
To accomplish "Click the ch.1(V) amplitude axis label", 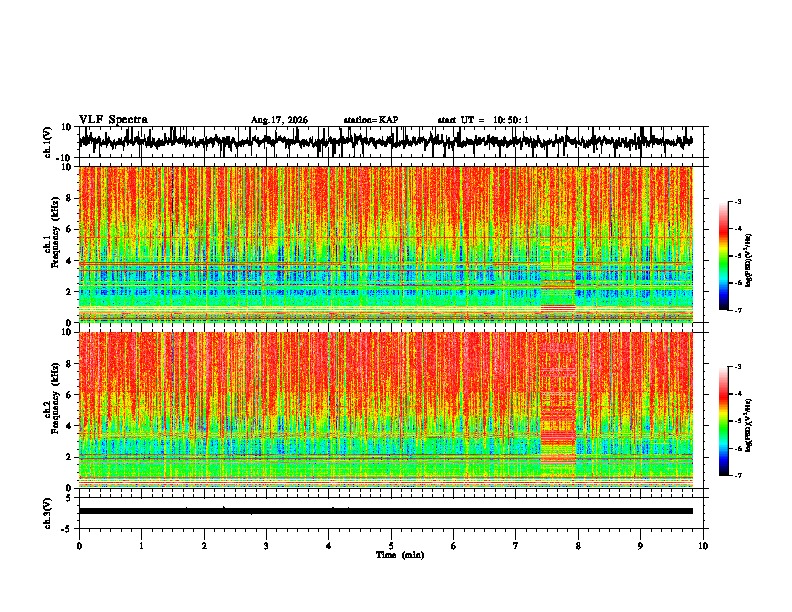I will point(48,142).
